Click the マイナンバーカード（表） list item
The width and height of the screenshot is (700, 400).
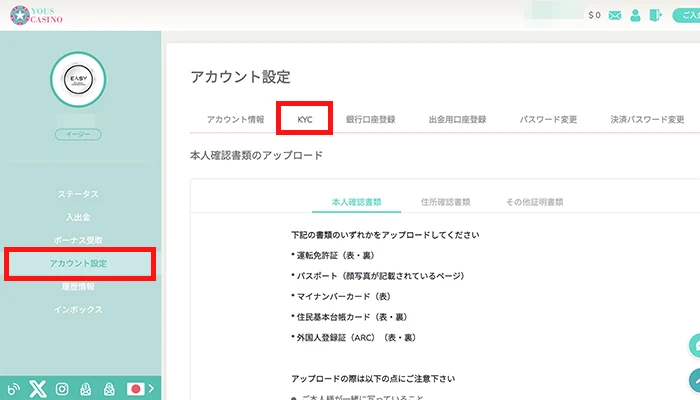point(344,296)
